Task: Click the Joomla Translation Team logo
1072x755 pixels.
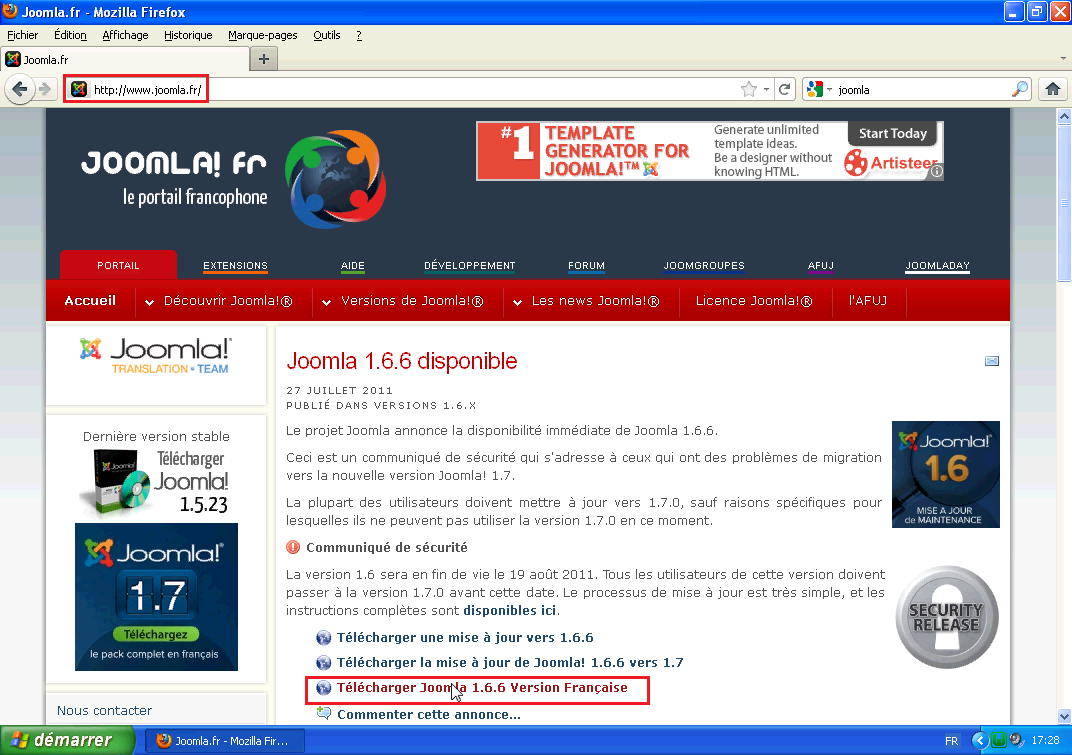Action: click(156, 356)
